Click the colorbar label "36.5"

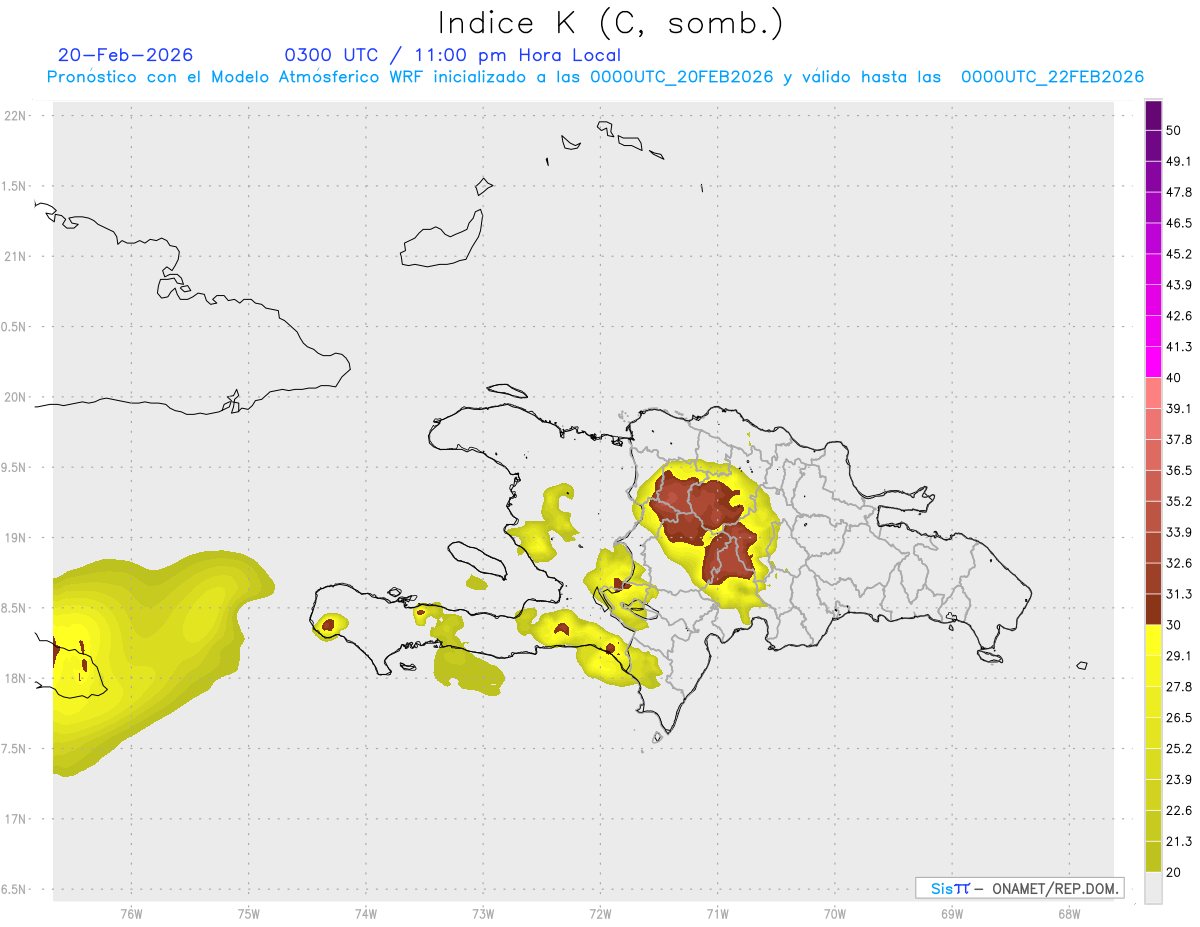(1179, 470)
